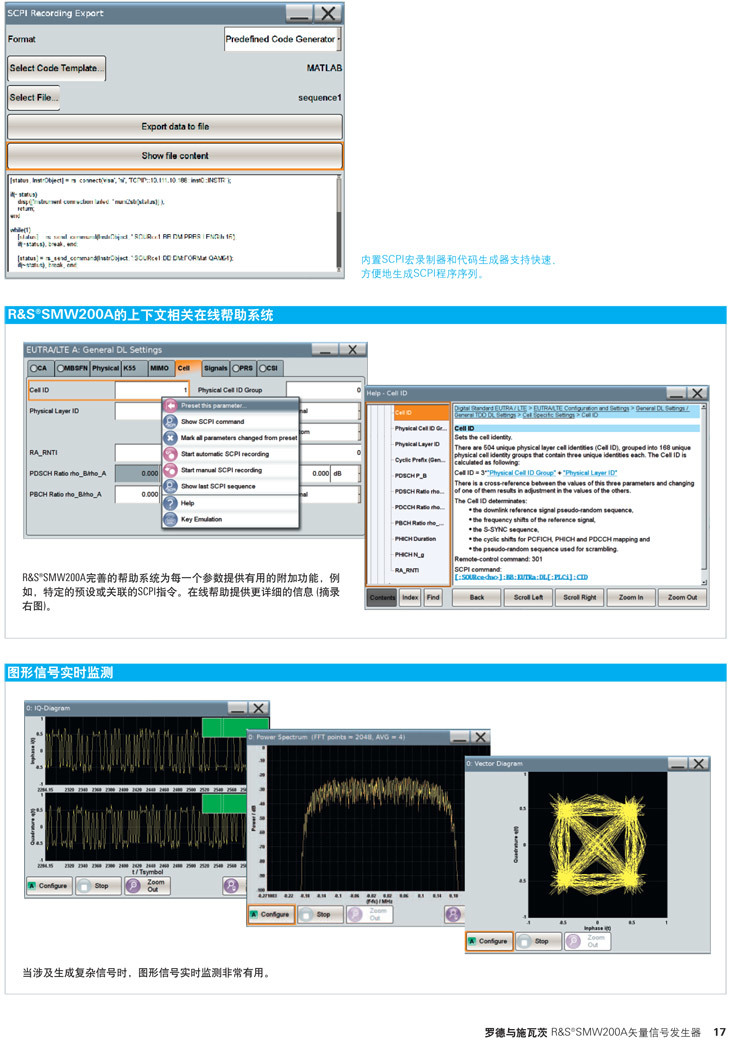Click the Show last SCPI sequence icon
Image resolution: width=750 pixels, height=1040 pixels.
170,486
